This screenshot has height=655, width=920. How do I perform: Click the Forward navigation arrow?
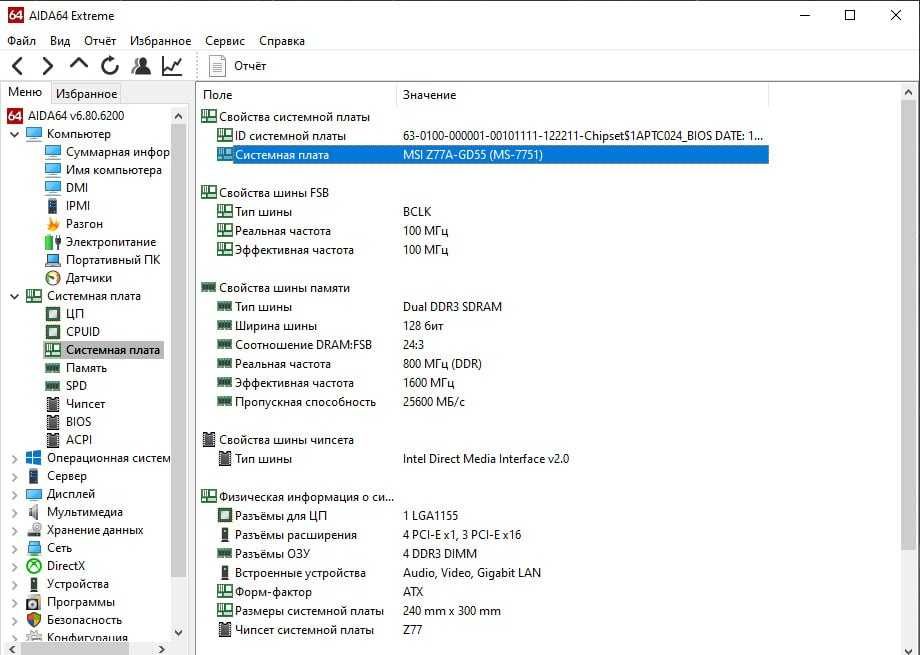pos(48,66)
